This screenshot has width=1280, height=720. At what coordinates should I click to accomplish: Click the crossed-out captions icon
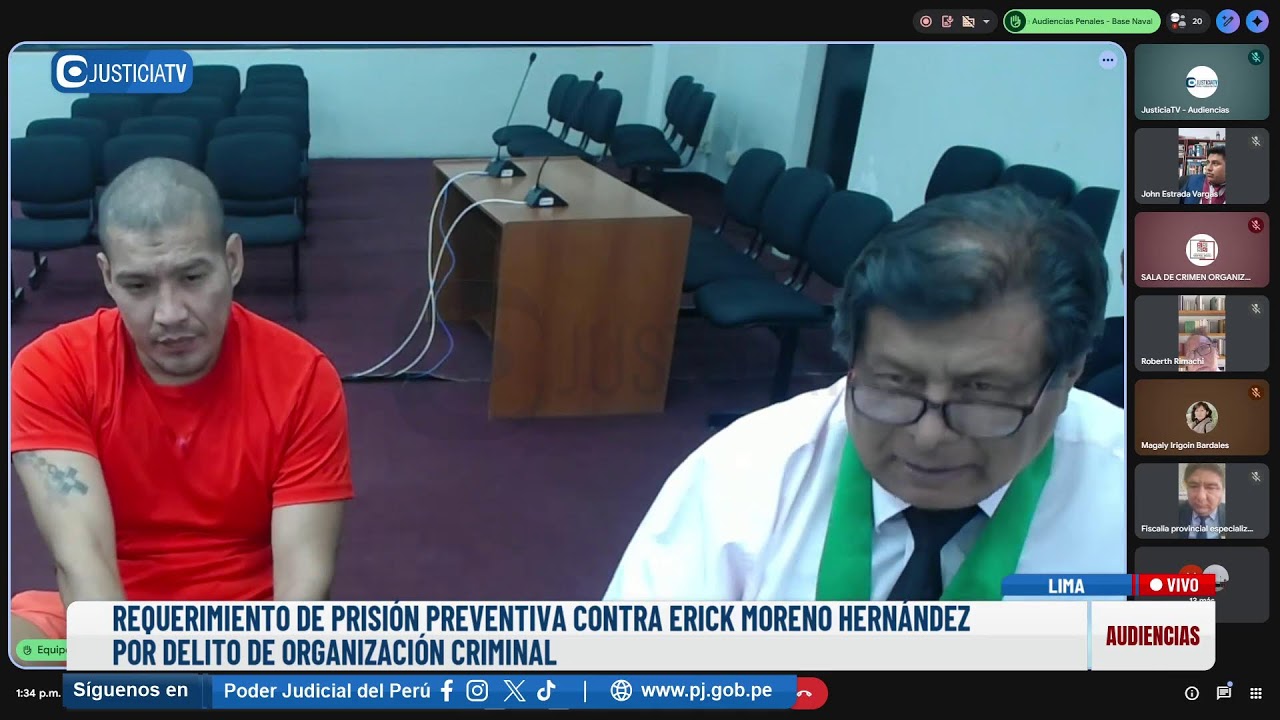[967, 21]
